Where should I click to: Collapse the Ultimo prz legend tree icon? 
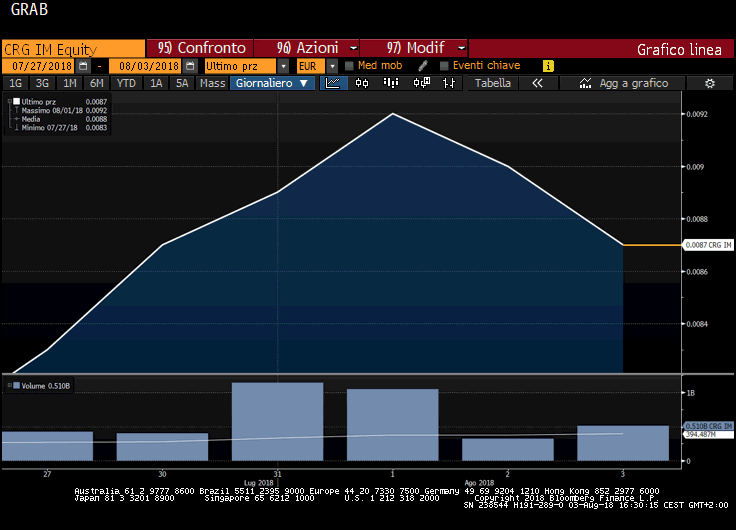9,101
